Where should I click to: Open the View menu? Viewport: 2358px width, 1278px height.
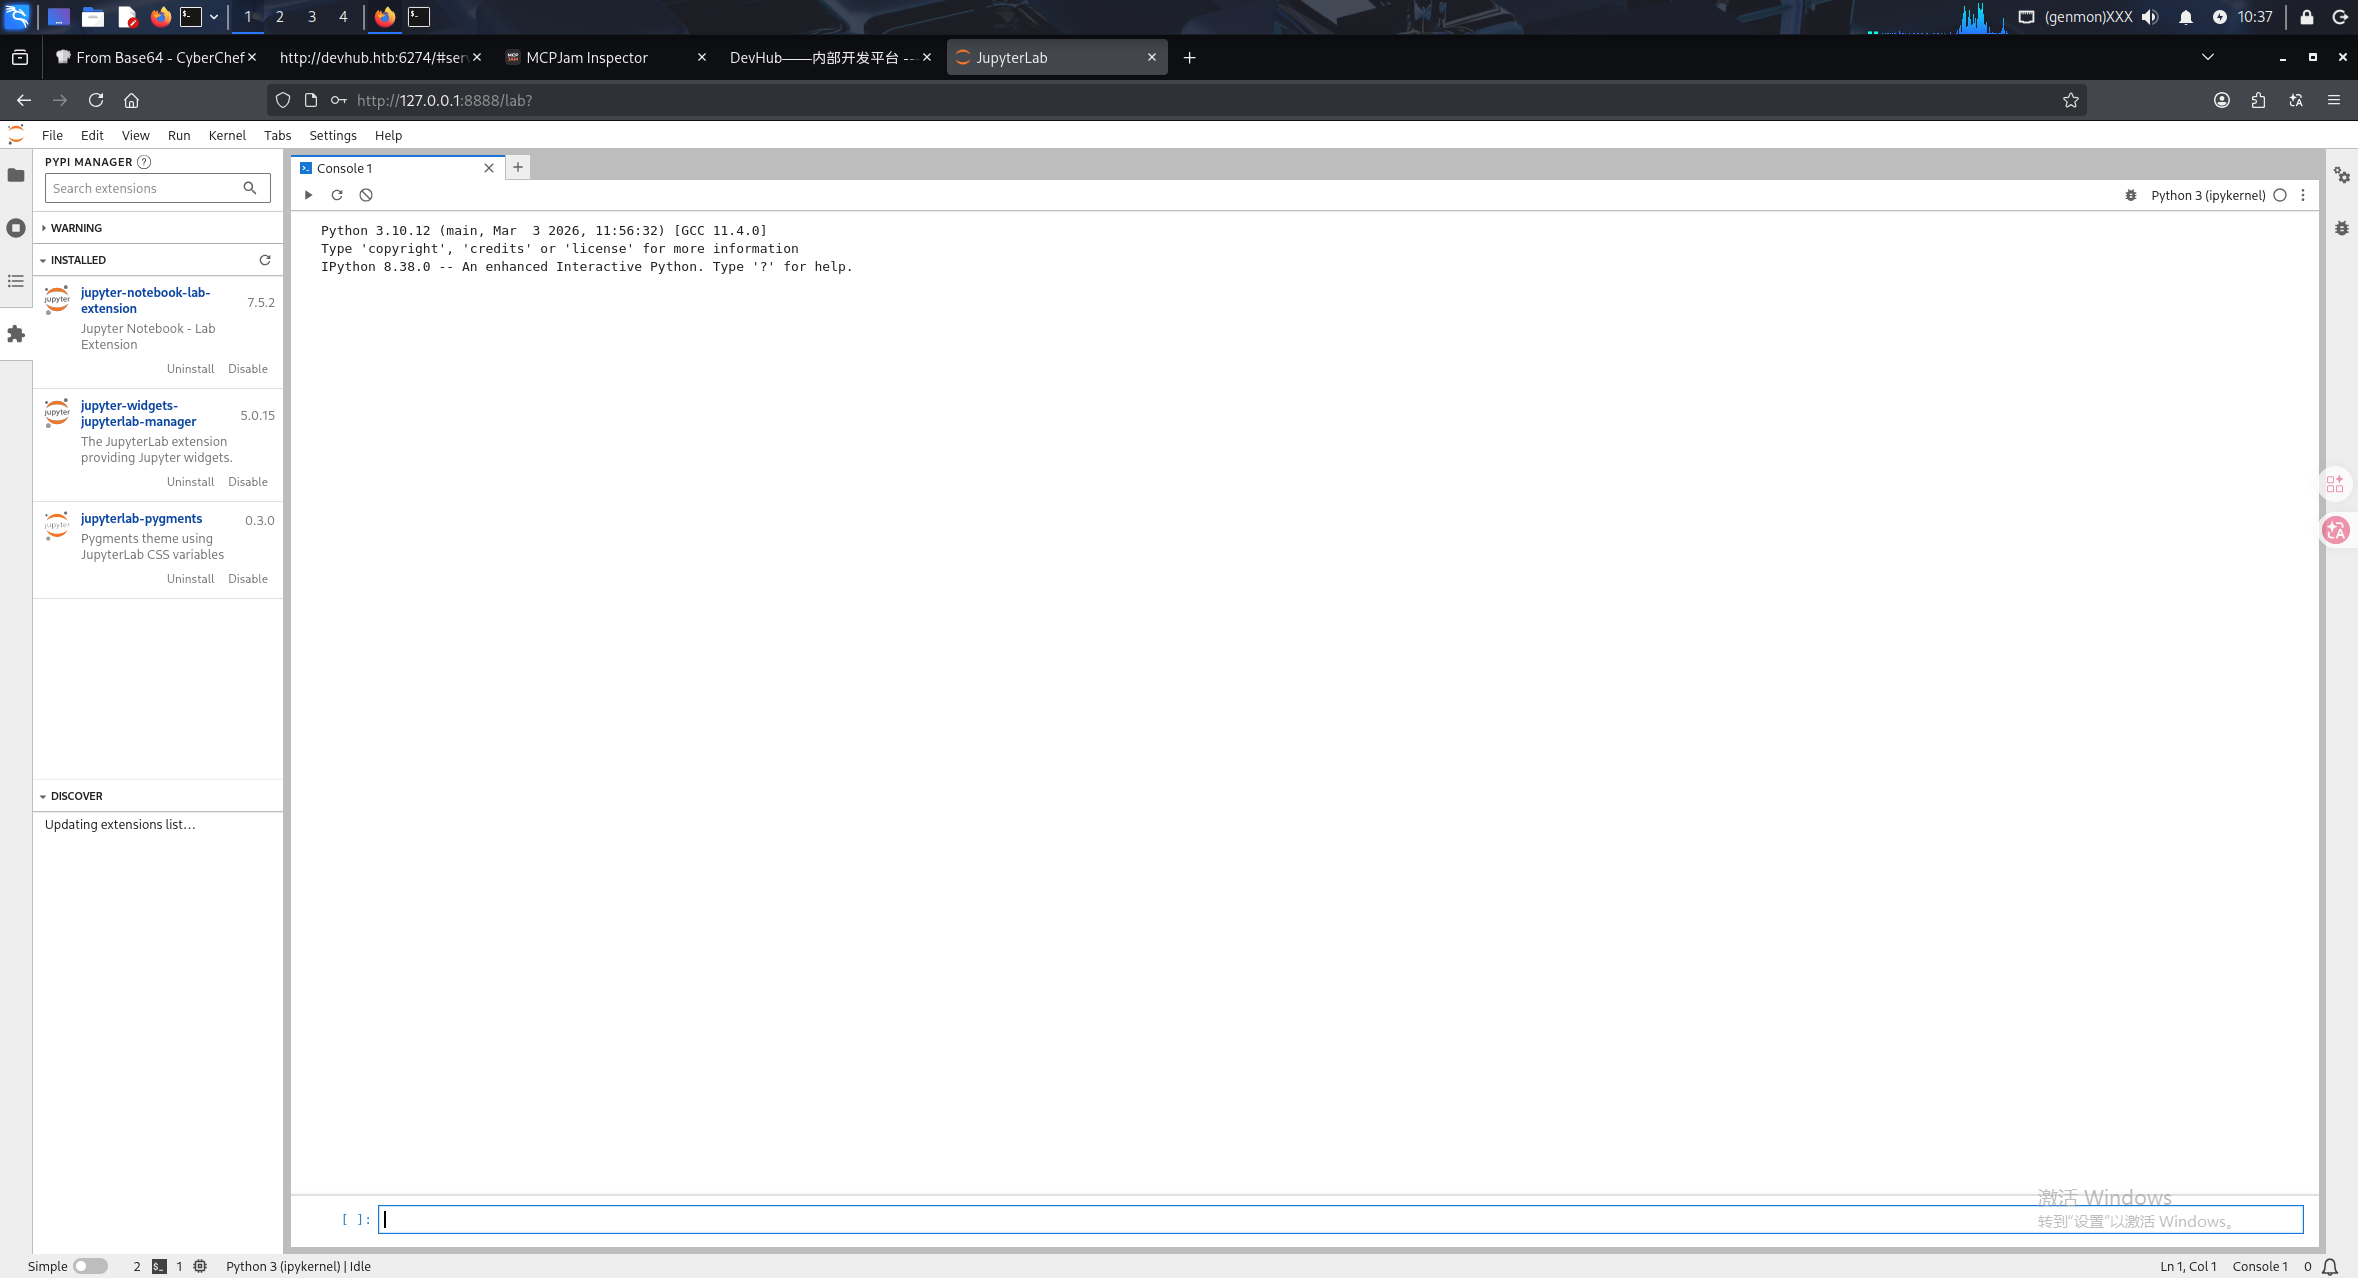tap(135, 135)
